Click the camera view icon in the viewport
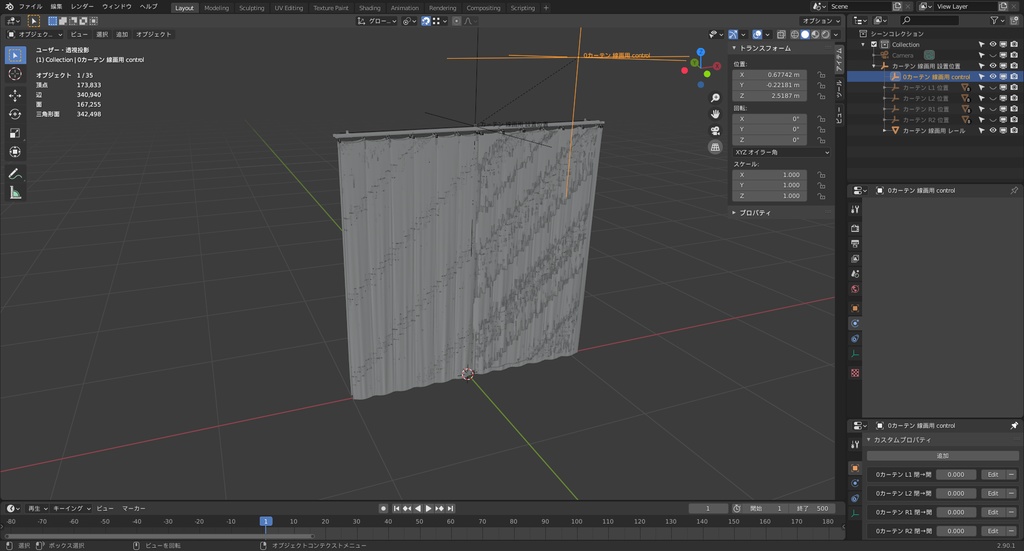The image size is (1024, 551). [x=715, y=130]
